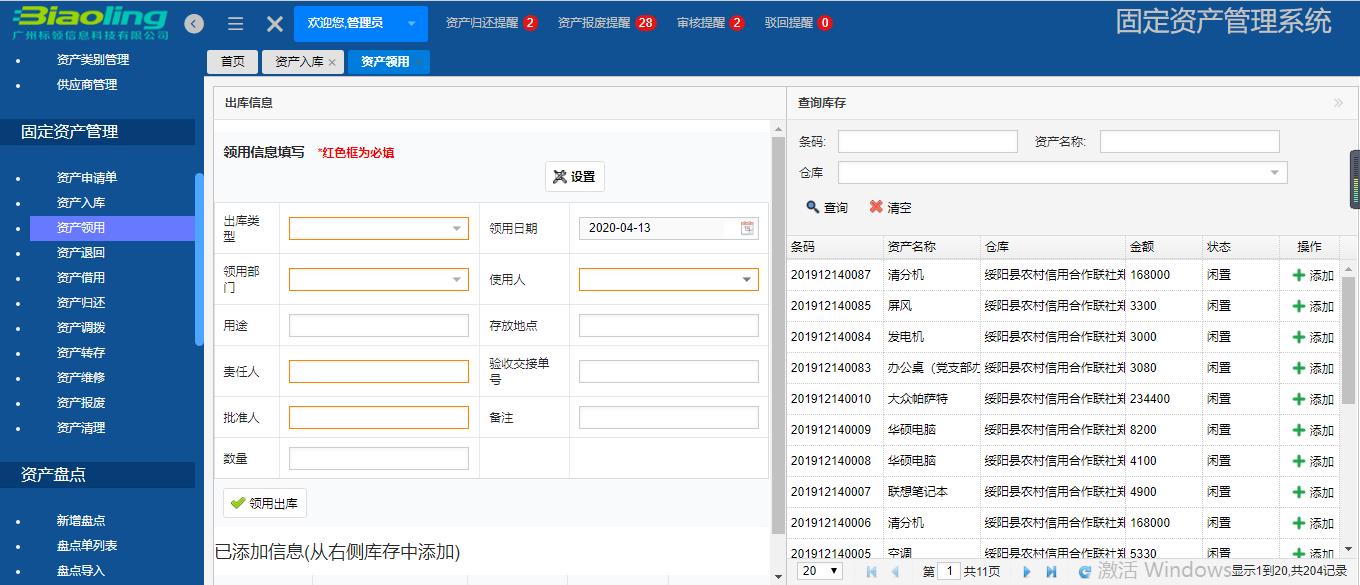The height and width of the screenshot is (585, 1360).
Task: Click the 条码 input field
Action: 927,141
